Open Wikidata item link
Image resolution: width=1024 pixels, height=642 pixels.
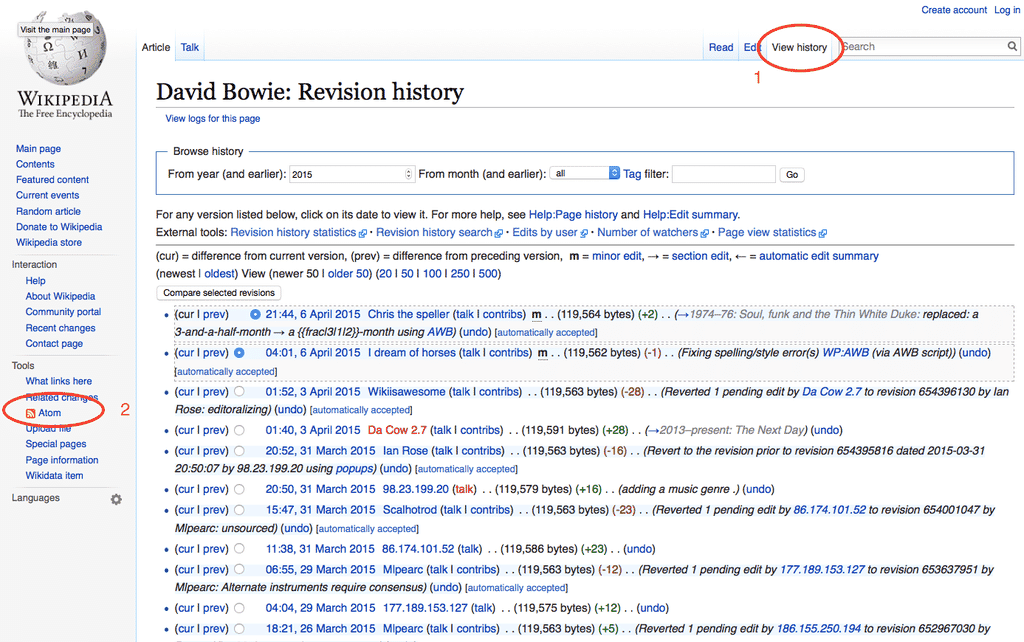click(x=54, y=475)
